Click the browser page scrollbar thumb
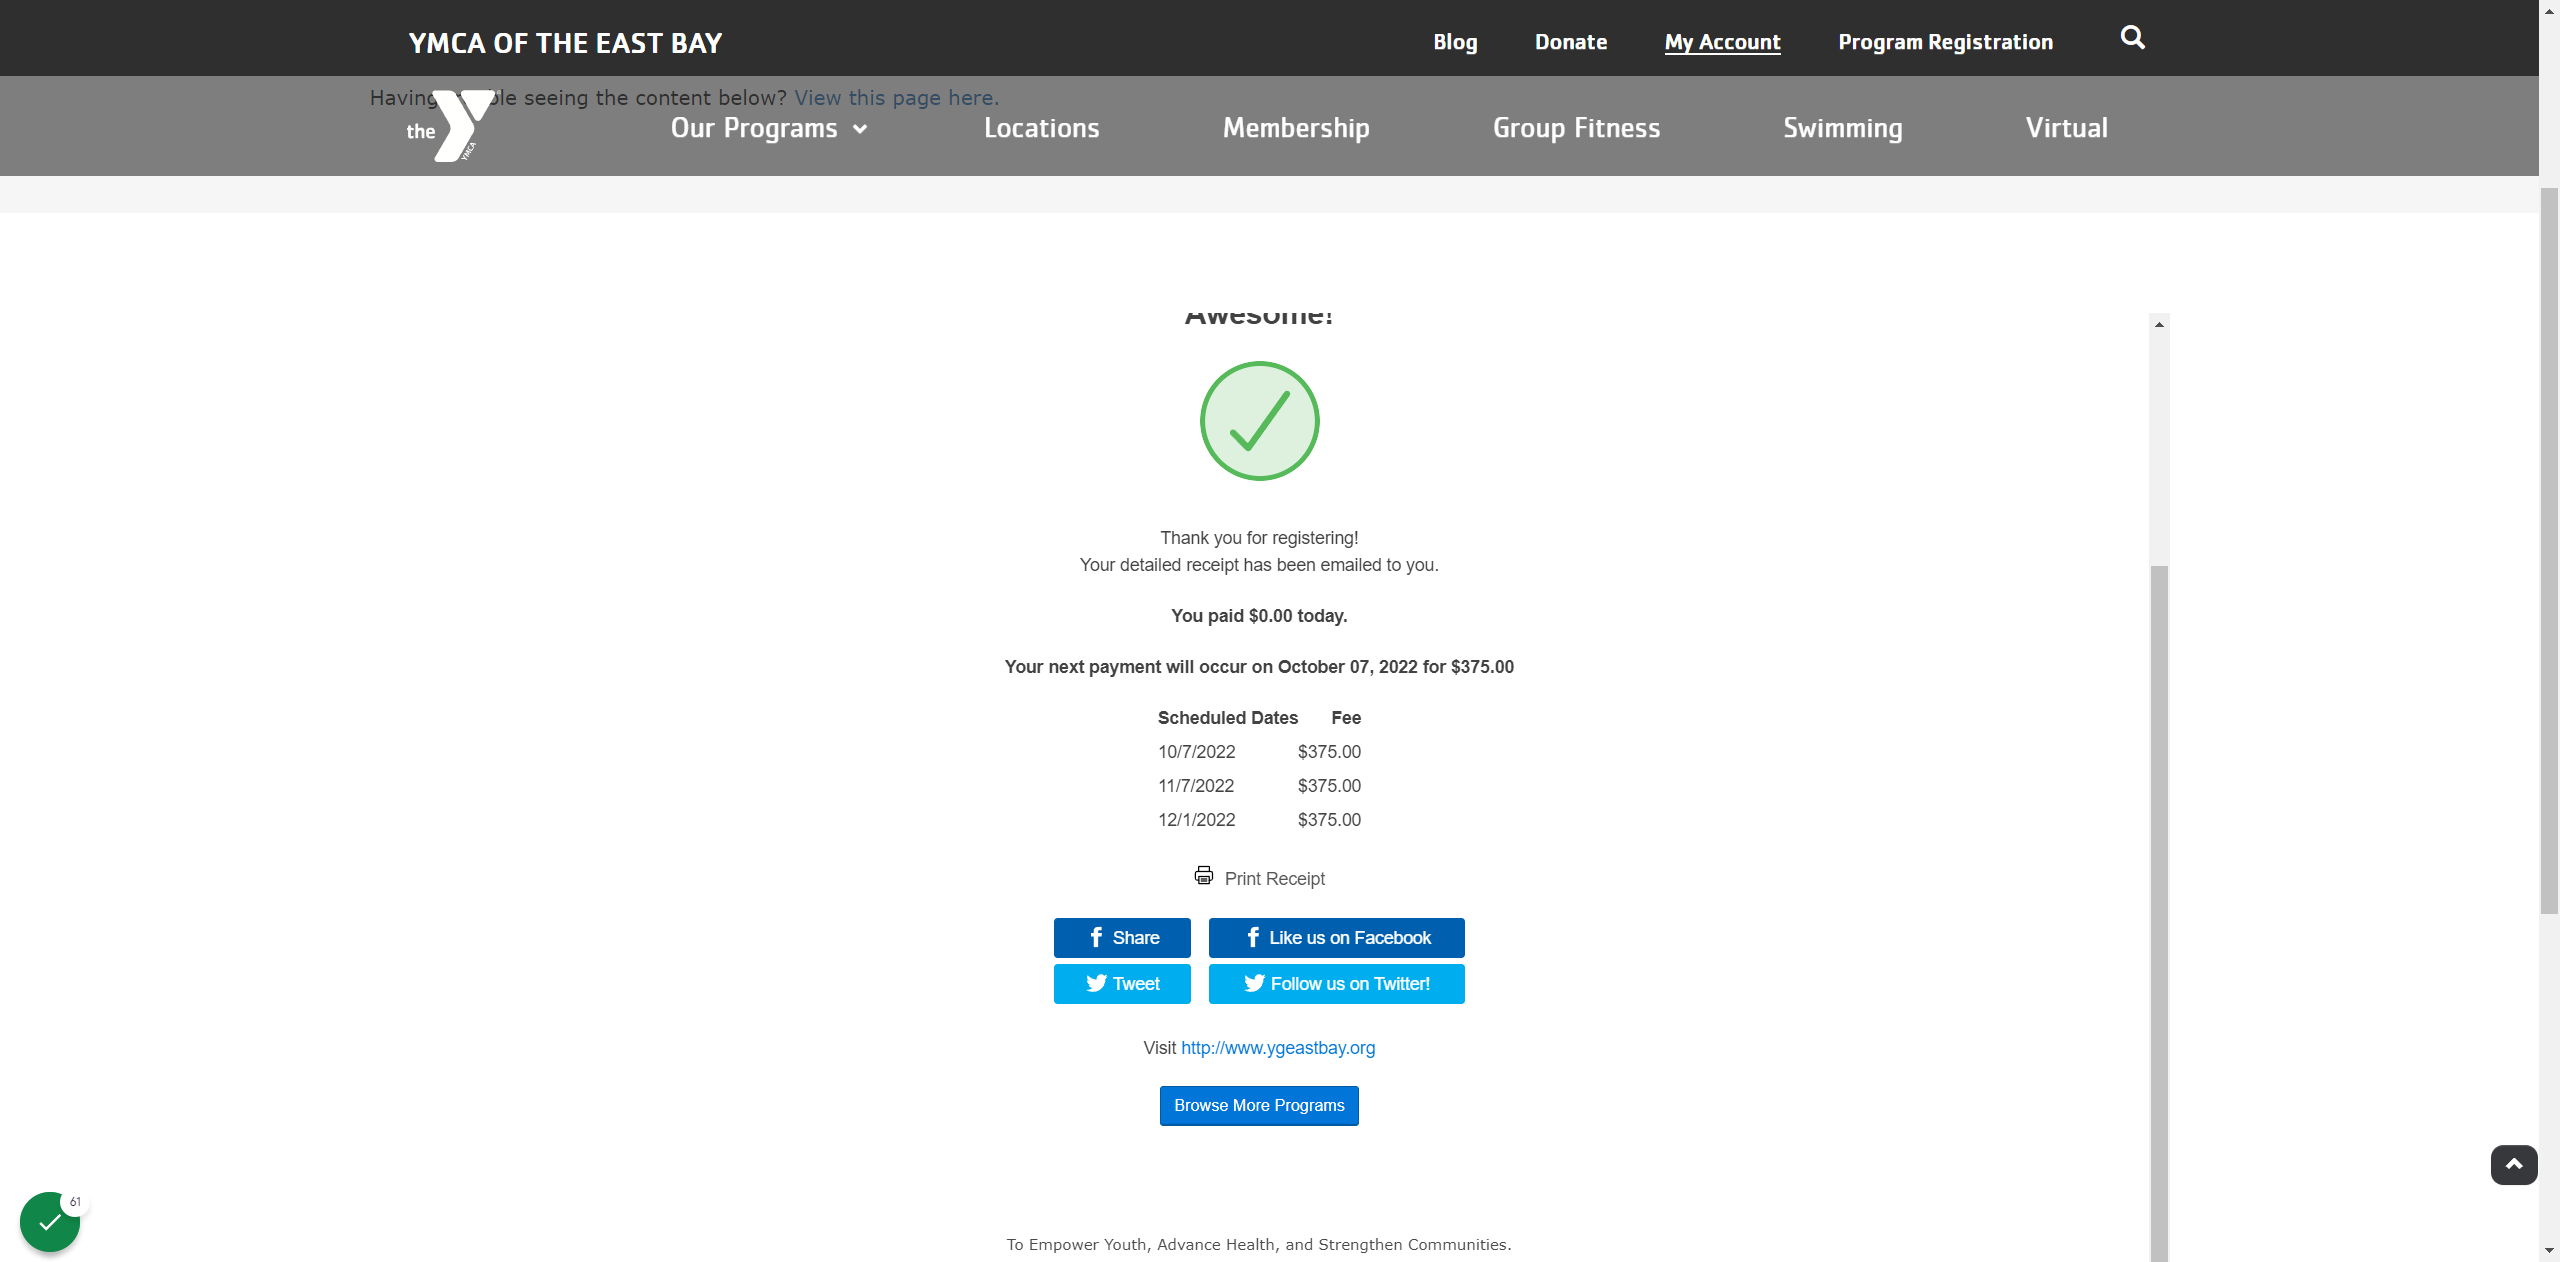Image resolution: width=2560 pixels, height=1262 pixels. point(2550,550)
